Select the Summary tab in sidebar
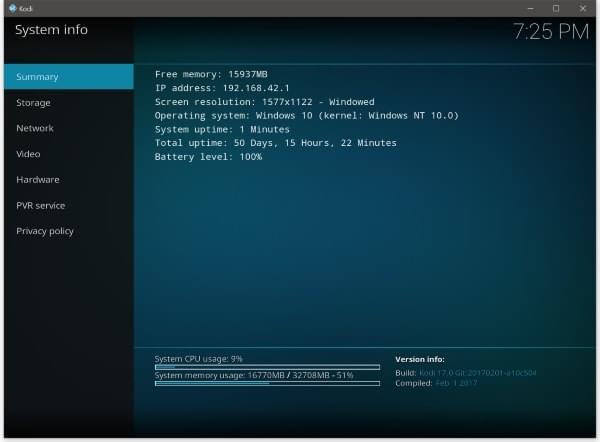 [67, 77]
